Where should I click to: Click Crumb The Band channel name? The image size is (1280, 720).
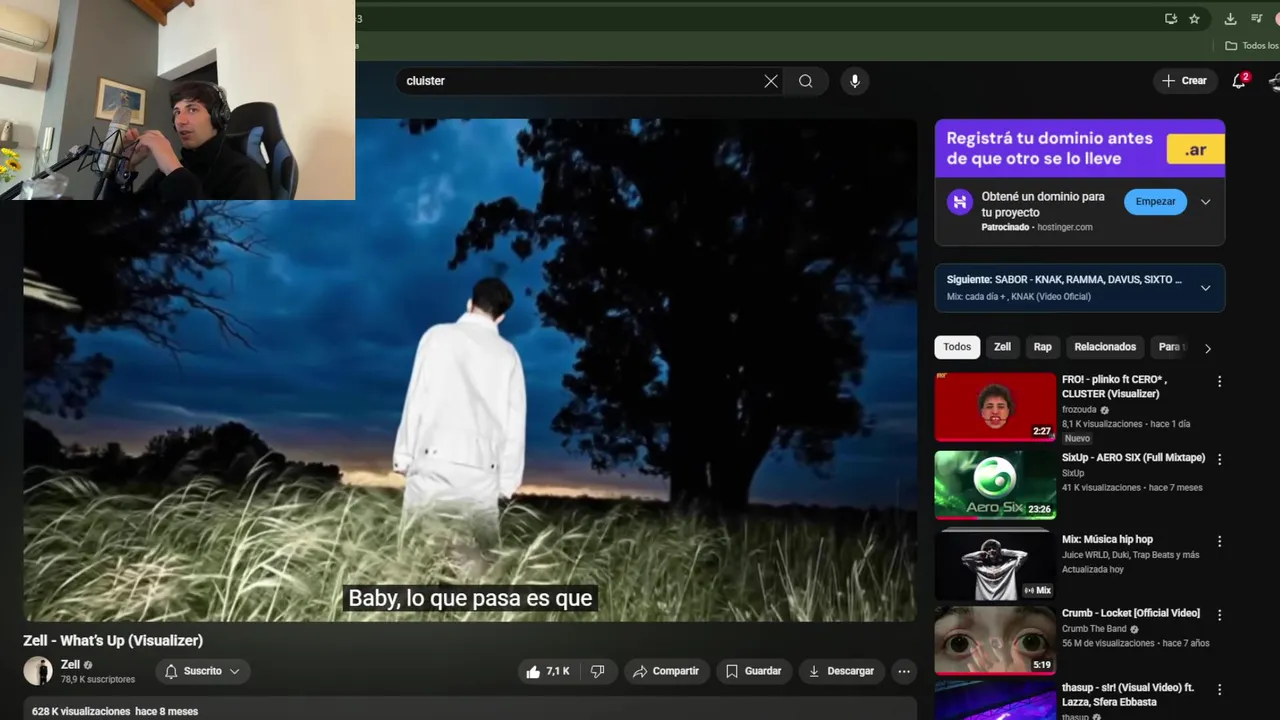[1094, 629]
